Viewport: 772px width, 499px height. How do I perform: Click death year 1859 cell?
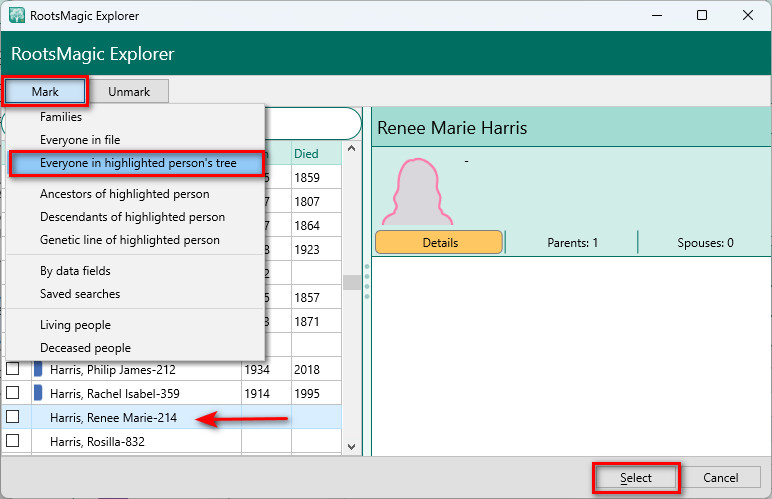click(316, 177)
